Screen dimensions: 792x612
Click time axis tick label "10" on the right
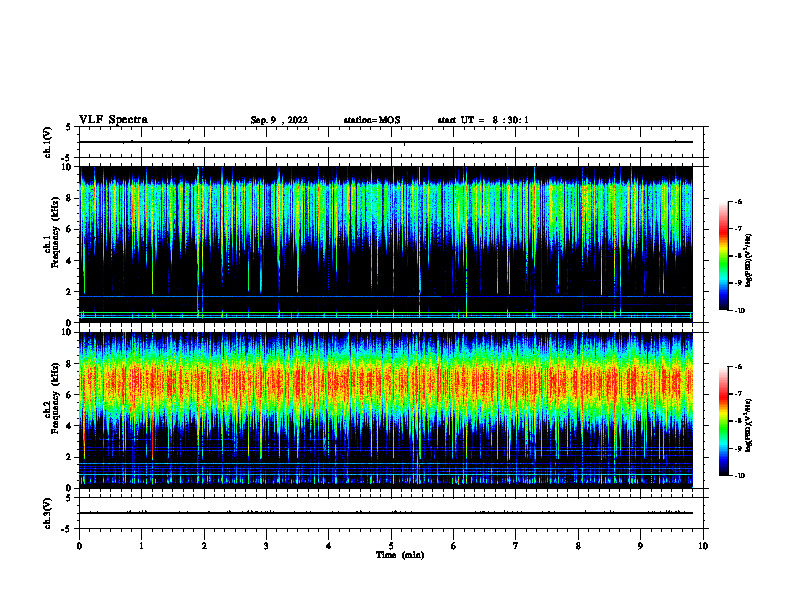(703, 546)
